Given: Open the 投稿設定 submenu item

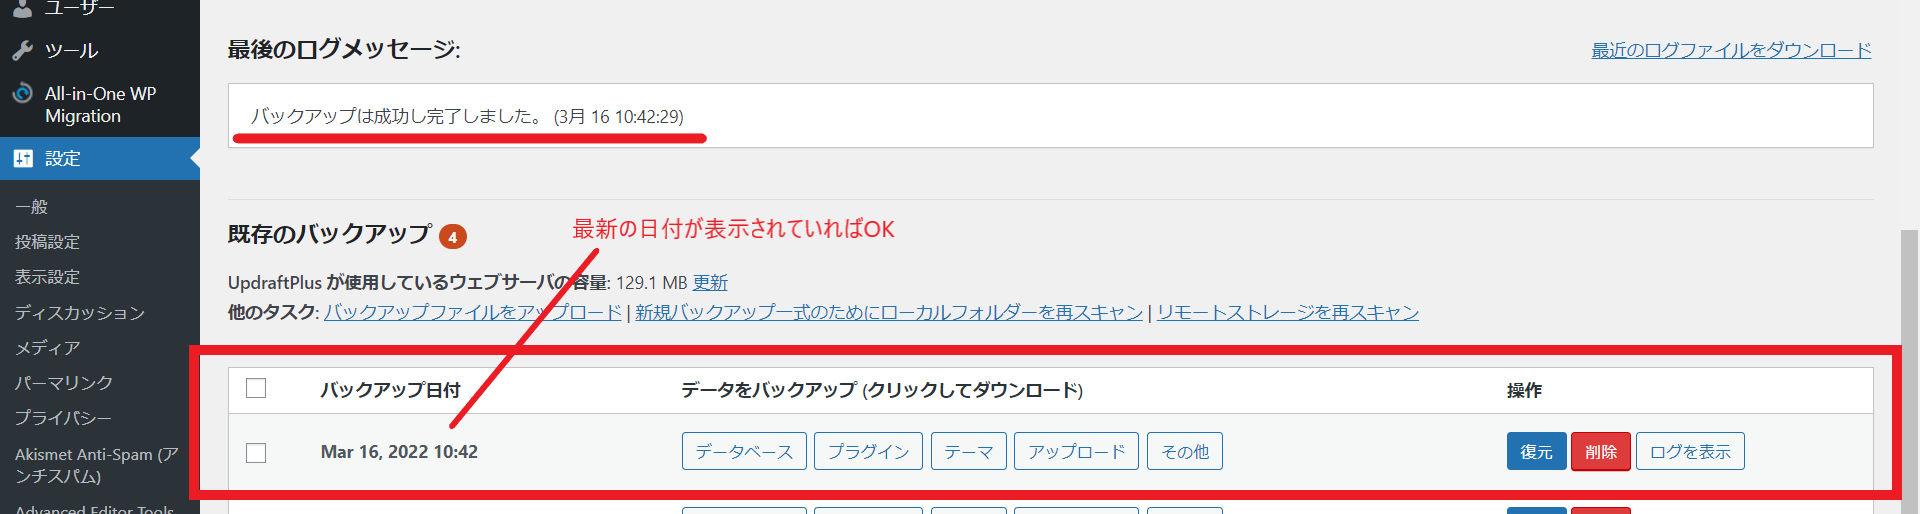Looking at the screenshot, I should tap(47, 242).
